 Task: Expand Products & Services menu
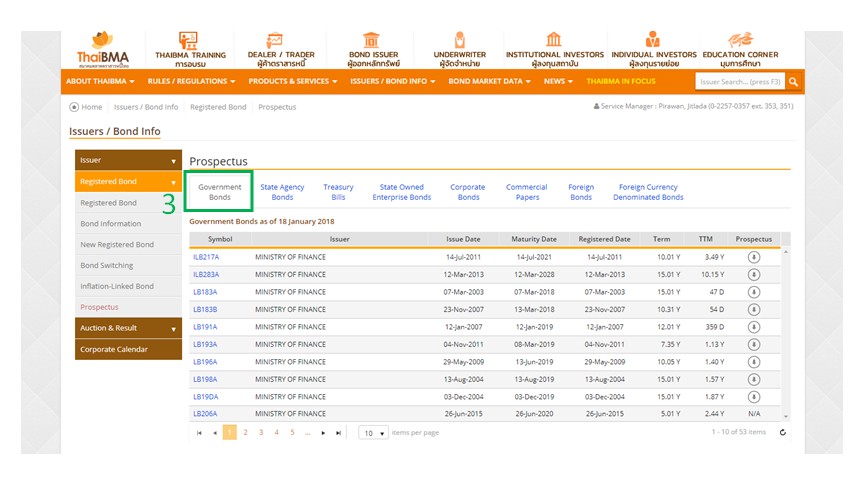[293, 81]
